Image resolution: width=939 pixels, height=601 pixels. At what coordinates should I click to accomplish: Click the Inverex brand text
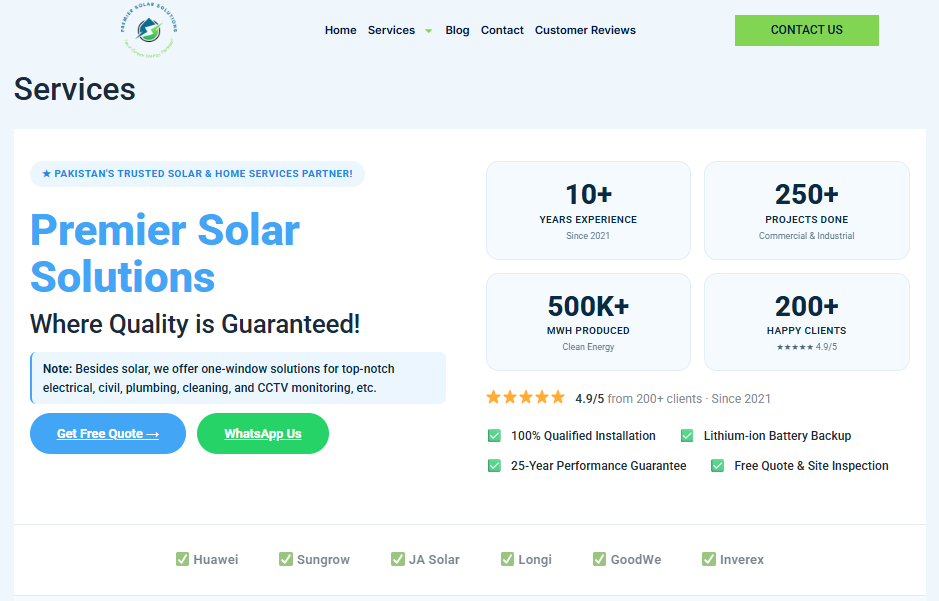point(742,560)
